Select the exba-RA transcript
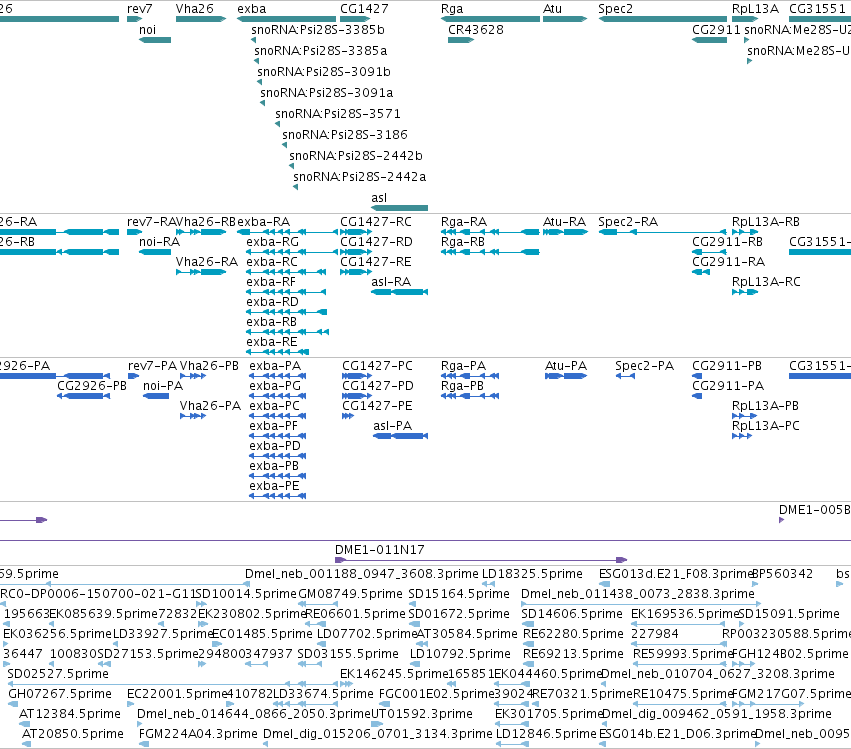The height and width of the screenshot is (749, 851). (288, 232)
